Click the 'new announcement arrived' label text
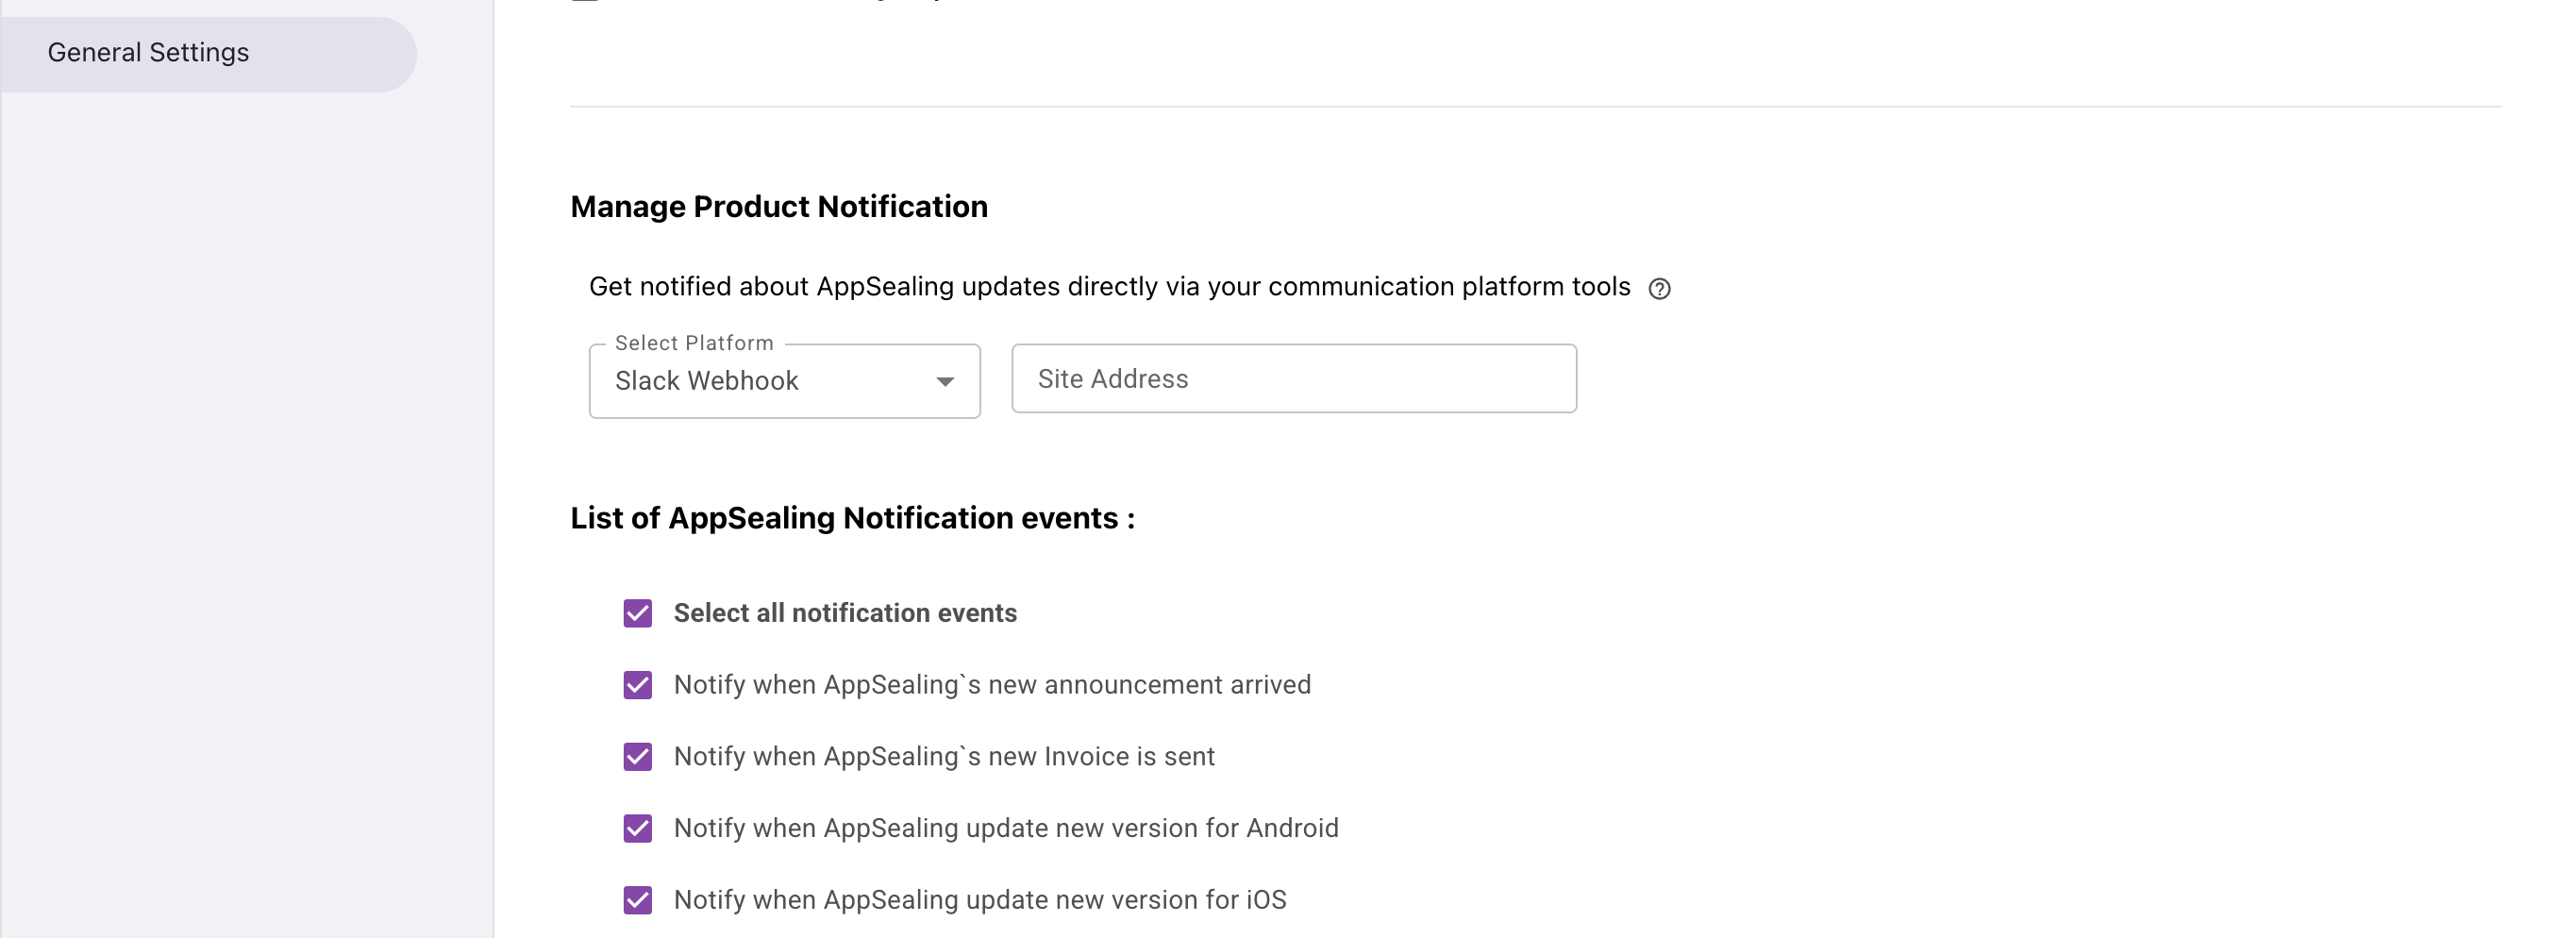Screen dimensions: 2576x938 (x=991, y=685)
